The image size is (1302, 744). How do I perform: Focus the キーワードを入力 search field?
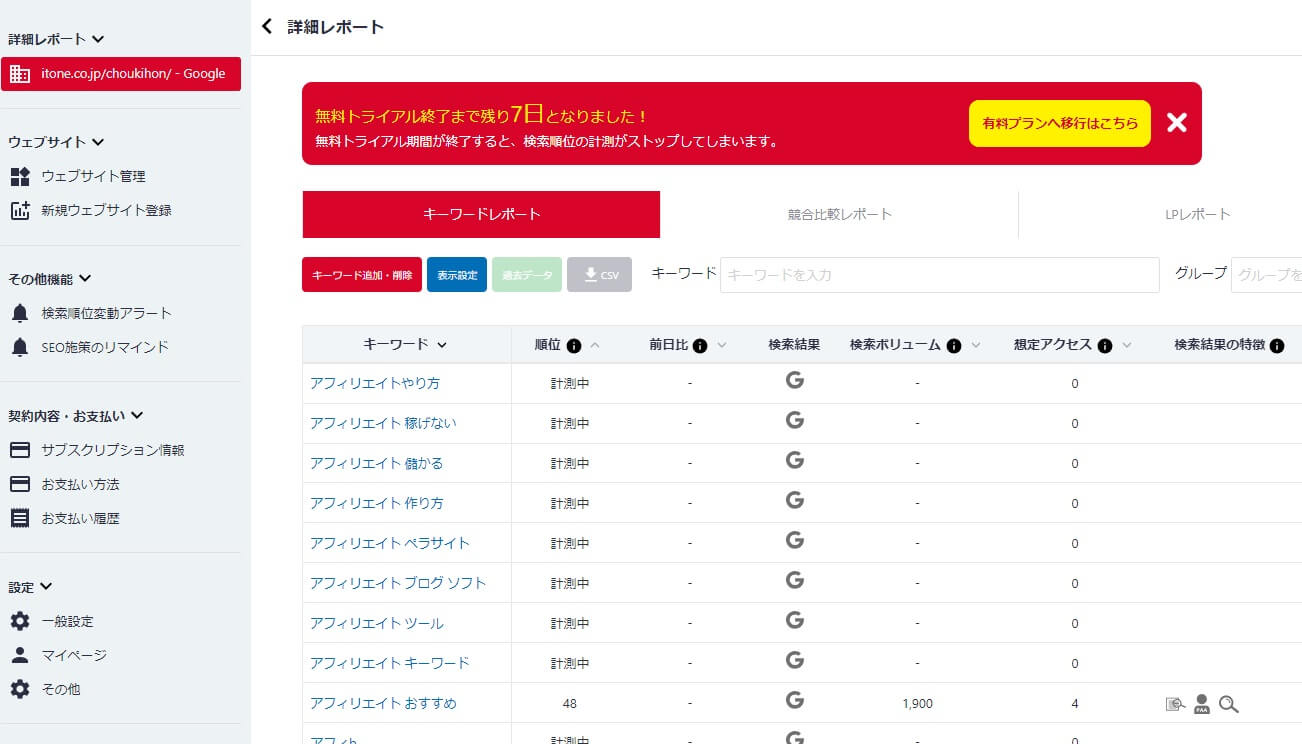click(939, 274)
